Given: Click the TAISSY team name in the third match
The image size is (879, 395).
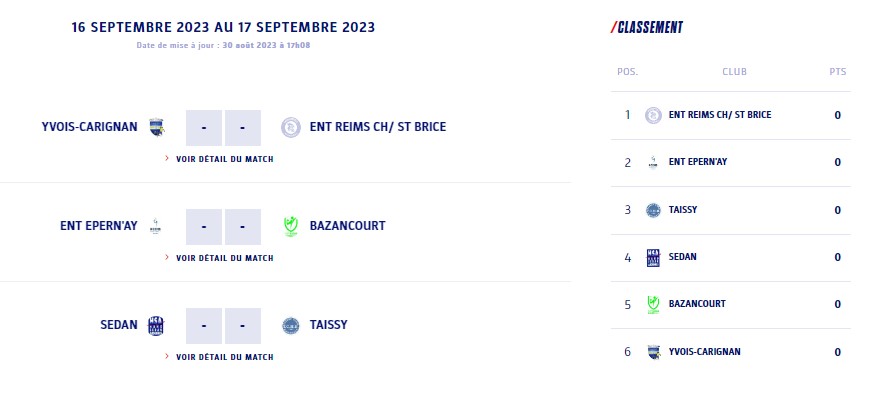Looking at the screenshot, I should (329, 325).
